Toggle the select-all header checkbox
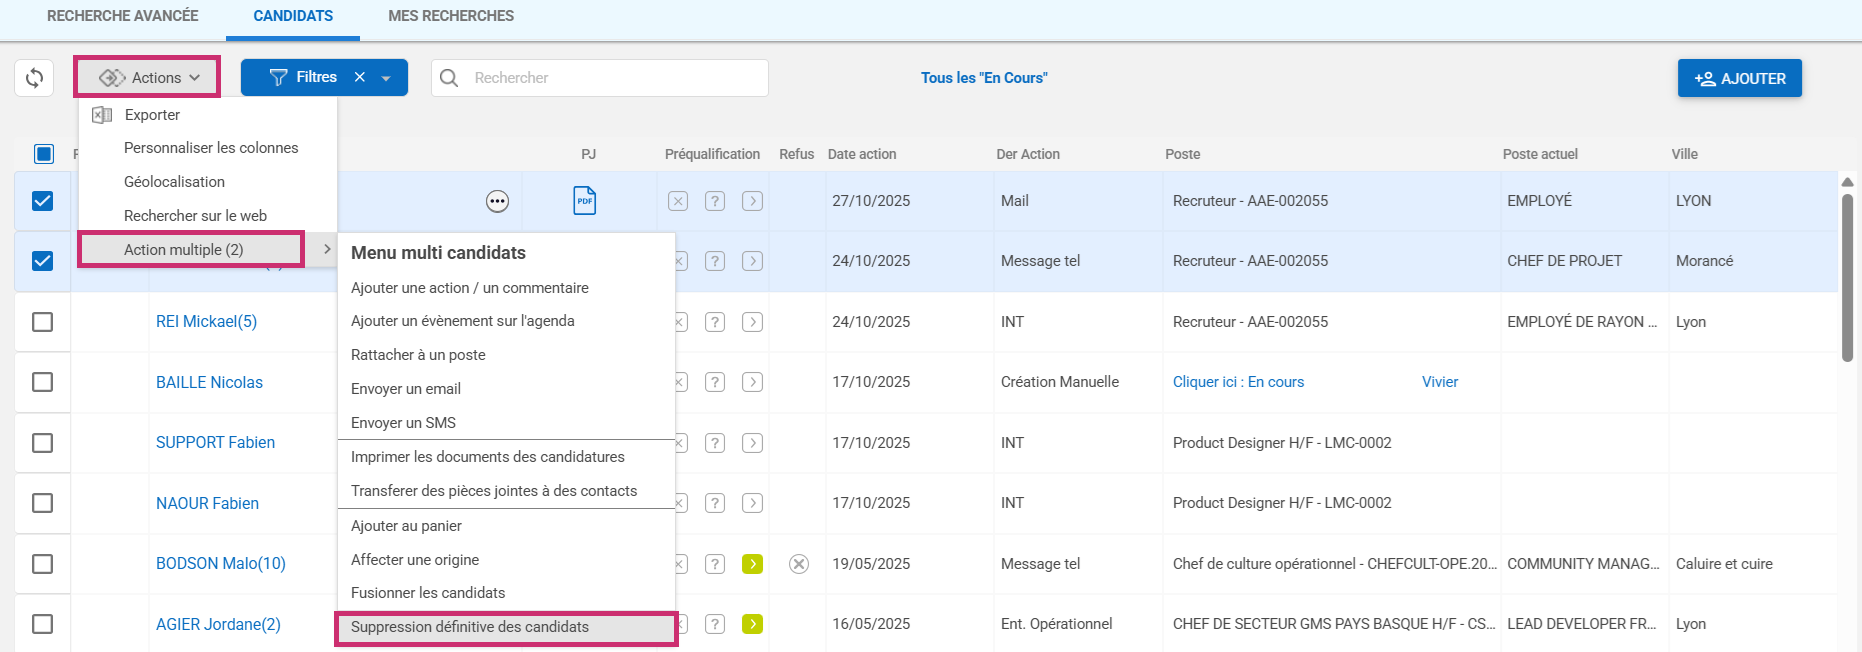This screenshot has width=1862, height=652. pos(43,154)
